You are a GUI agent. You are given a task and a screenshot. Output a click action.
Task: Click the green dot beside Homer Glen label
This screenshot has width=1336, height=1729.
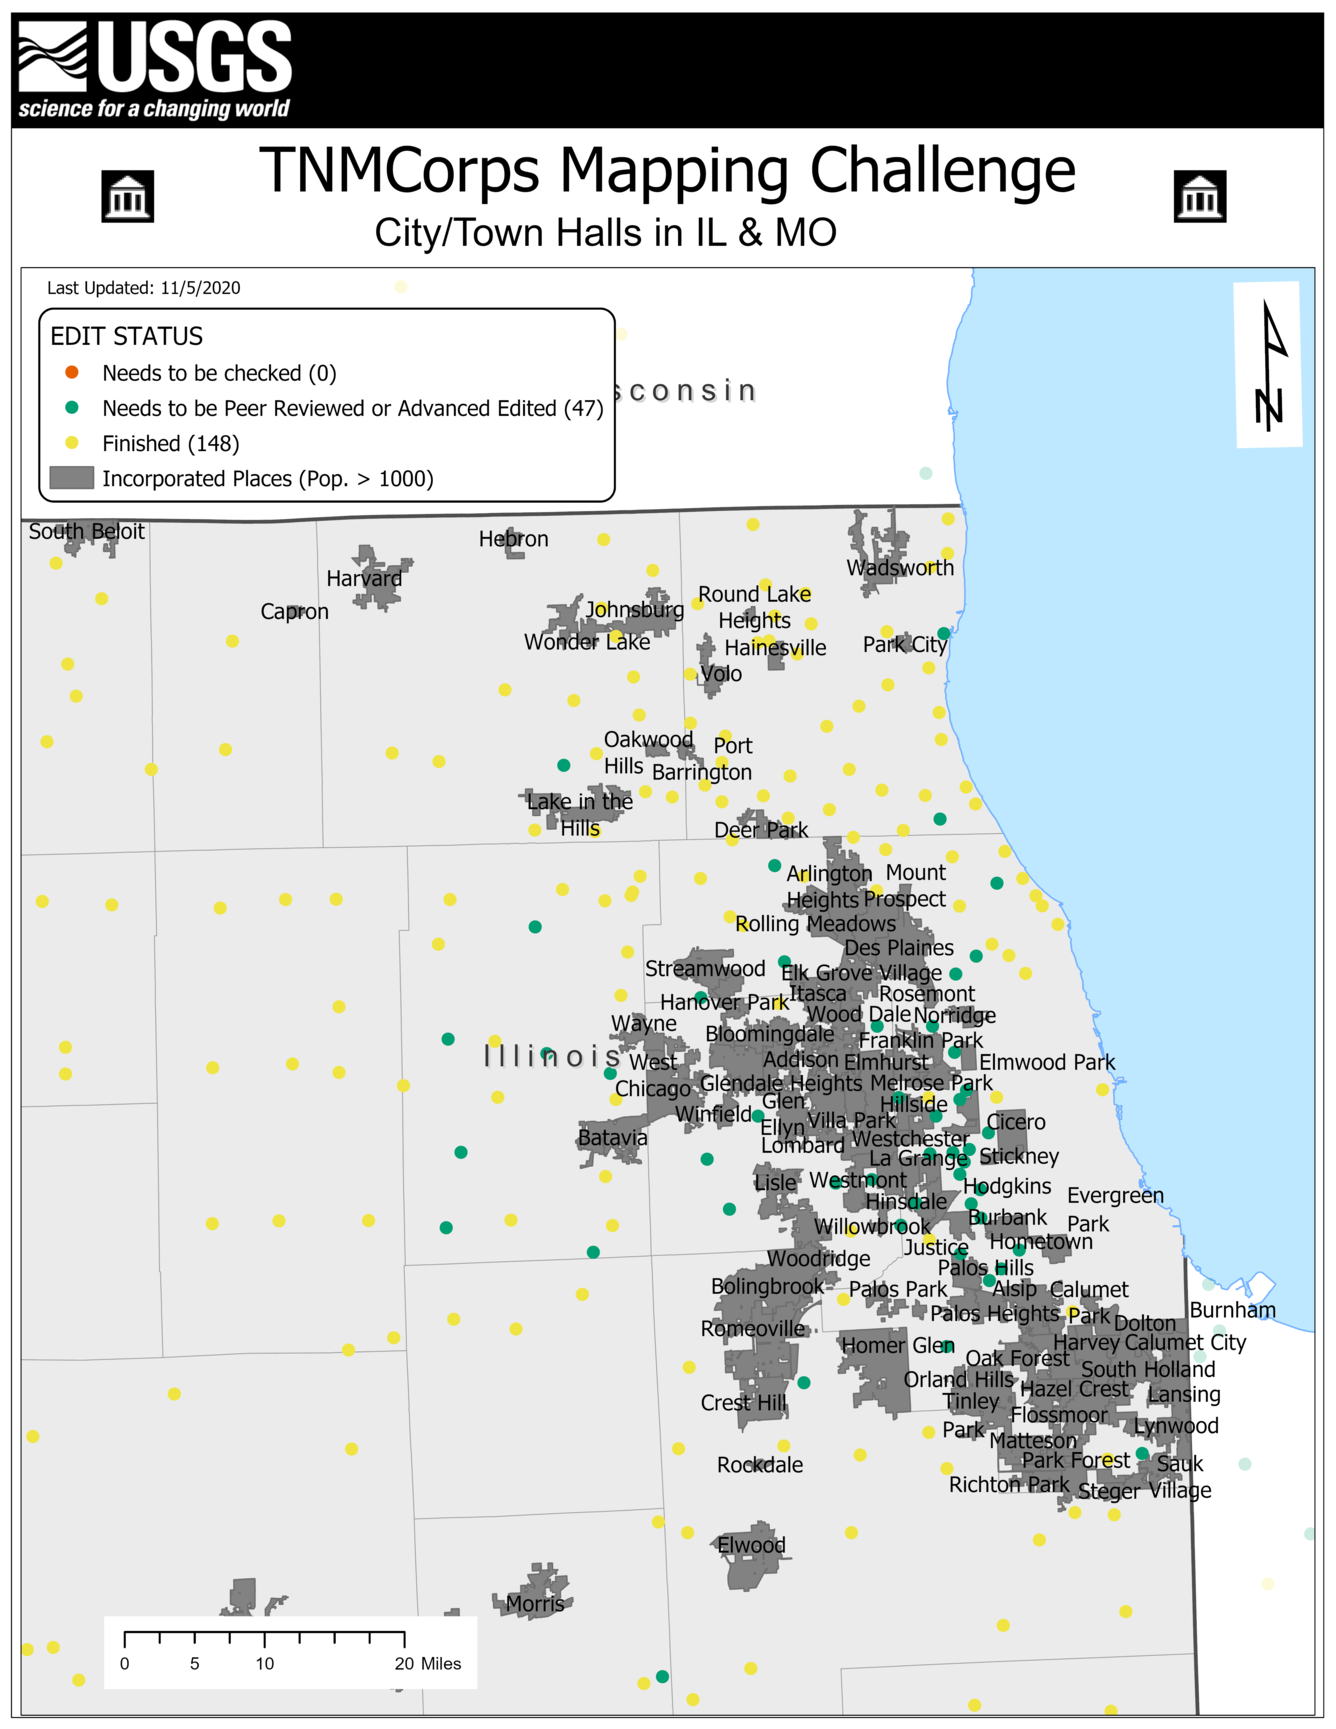point(948,1346)
